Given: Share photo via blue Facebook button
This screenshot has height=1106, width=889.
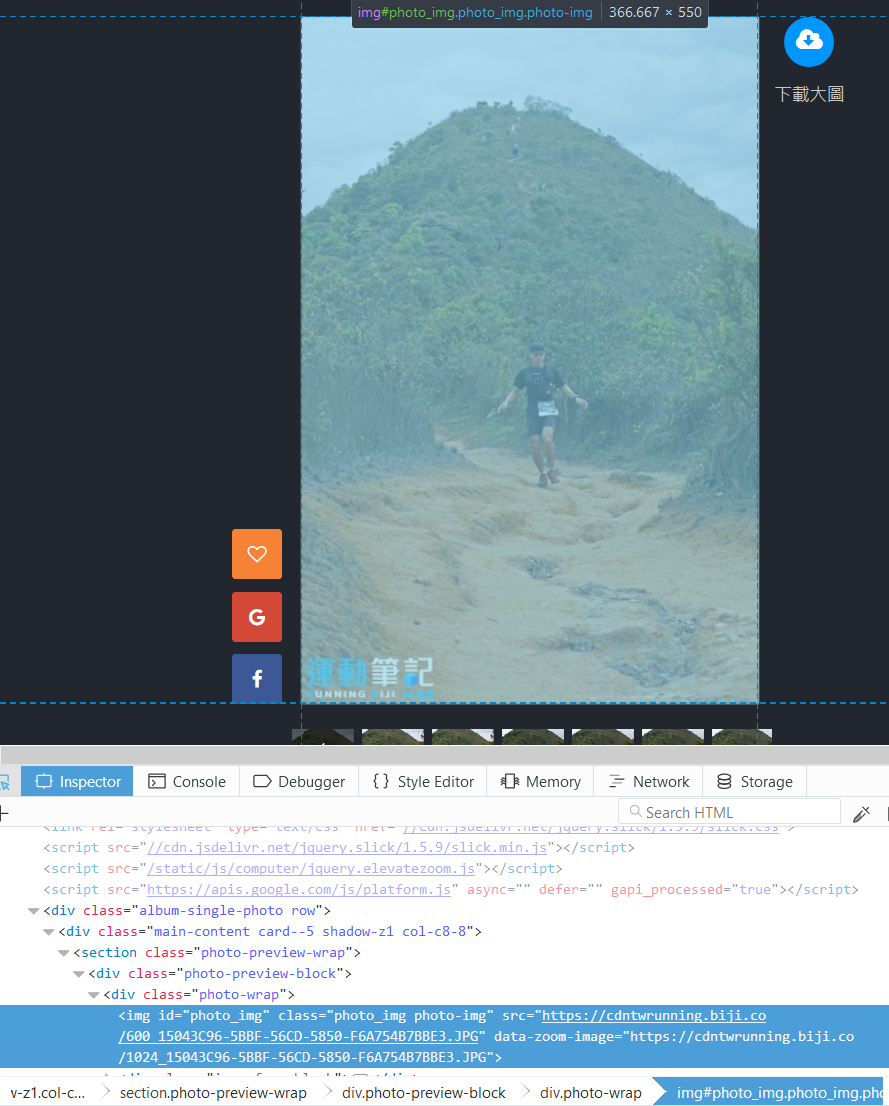Looking at the screenshot, I should tap(257, 679).
